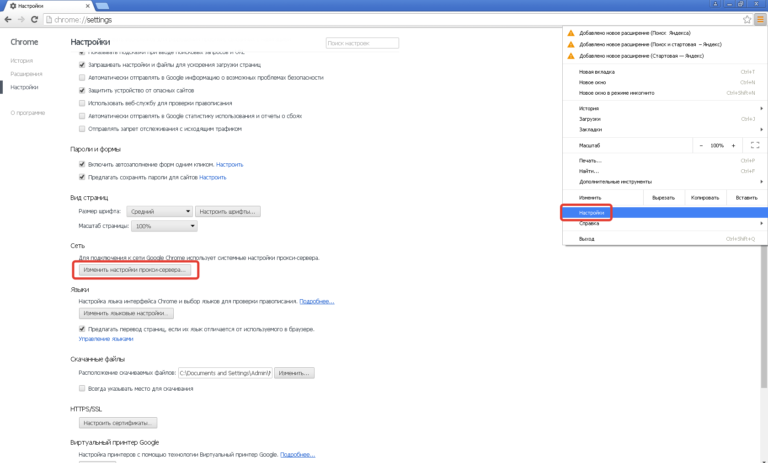This screenshot has width=768, height=463.
Task: Open Управление языками link
Action: [106, 339]
